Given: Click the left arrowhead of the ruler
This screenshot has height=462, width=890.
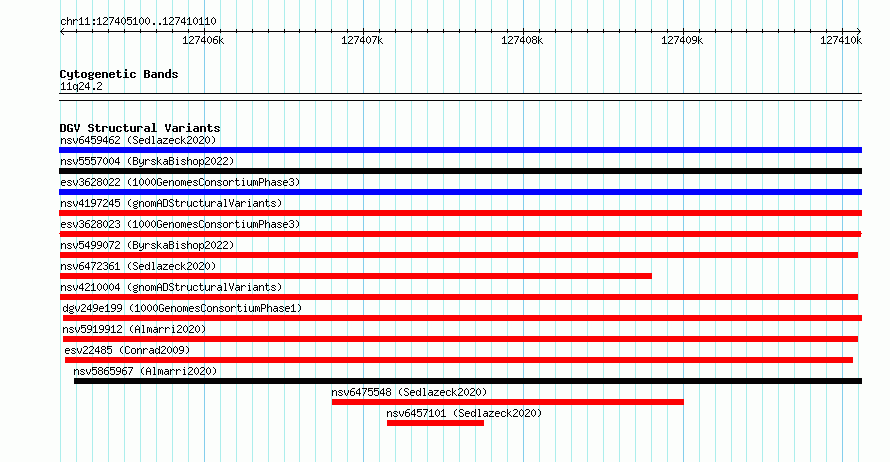Looking at the screenshot, I should (62, 32).
